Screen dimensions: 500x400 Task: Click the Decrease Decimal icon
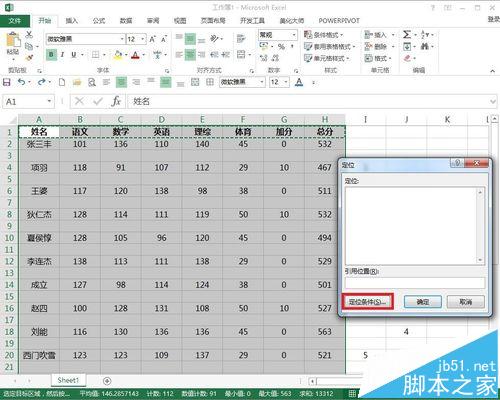pyautogui.click(x=275, y=58)
